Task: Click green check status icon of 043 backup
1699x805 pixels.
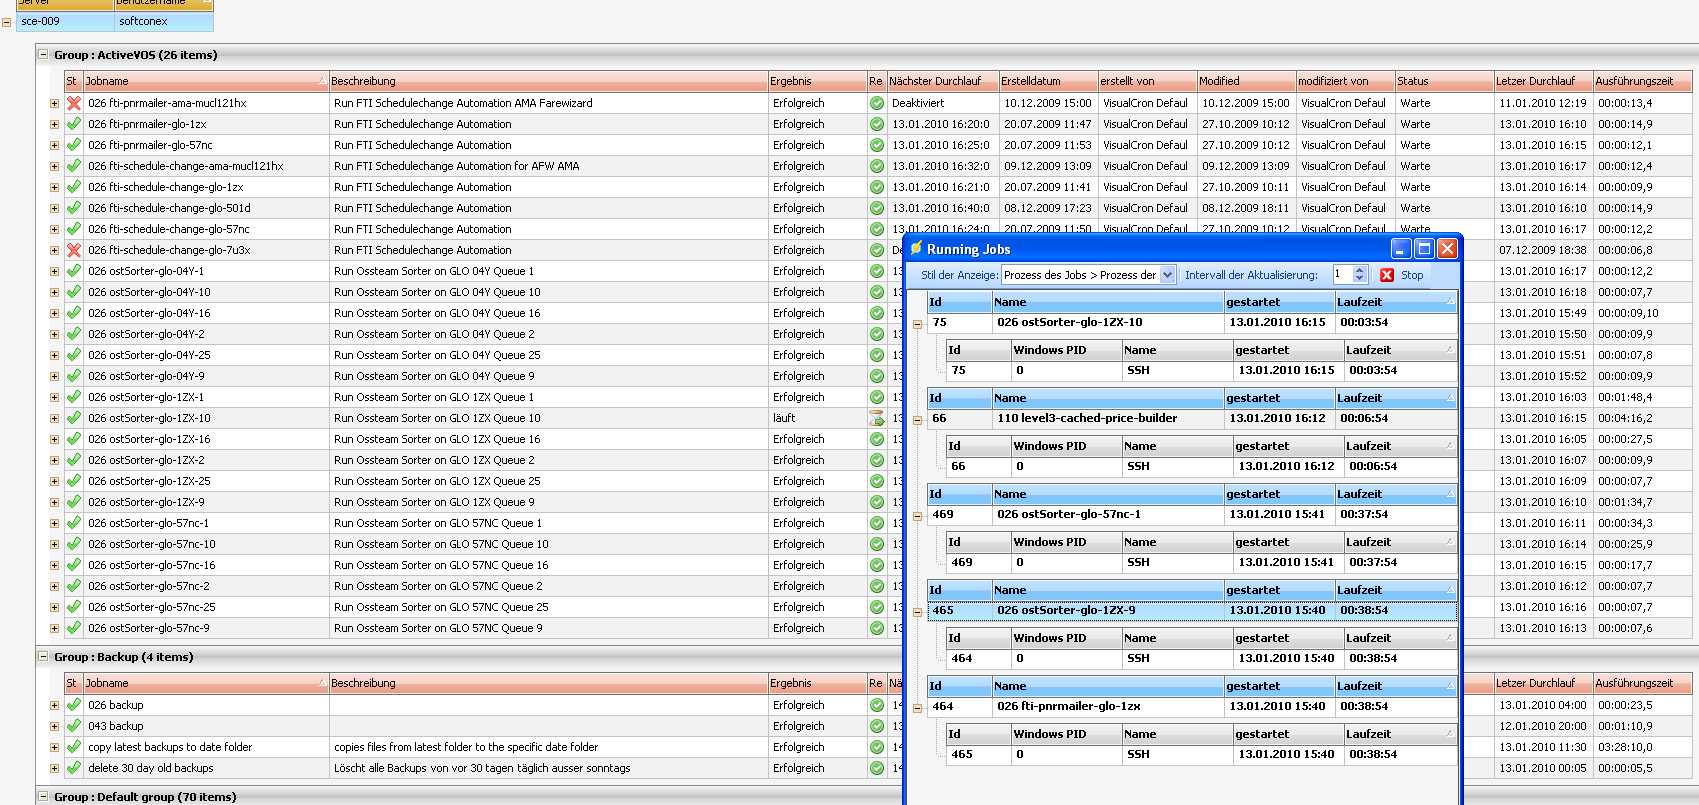Action: [x=73, y=726]
